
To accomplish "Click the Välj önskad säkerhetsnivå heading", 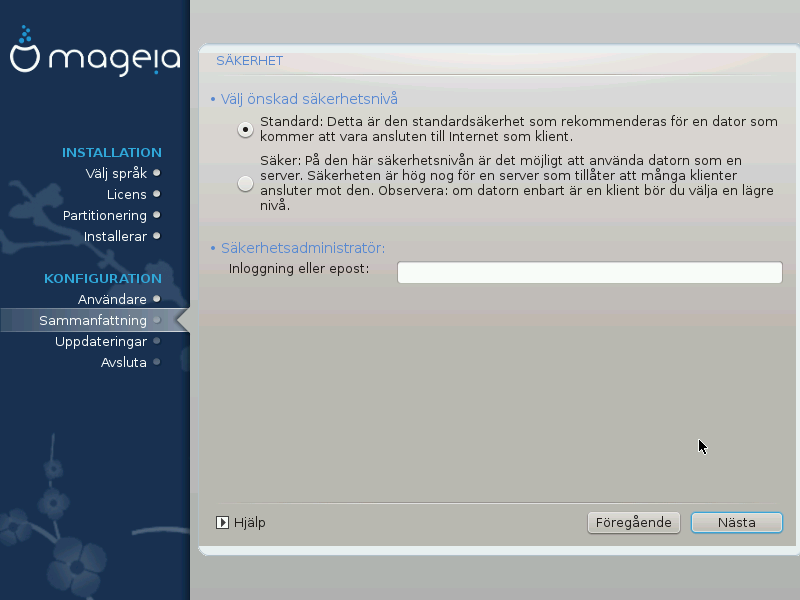I will pos(309,98).
